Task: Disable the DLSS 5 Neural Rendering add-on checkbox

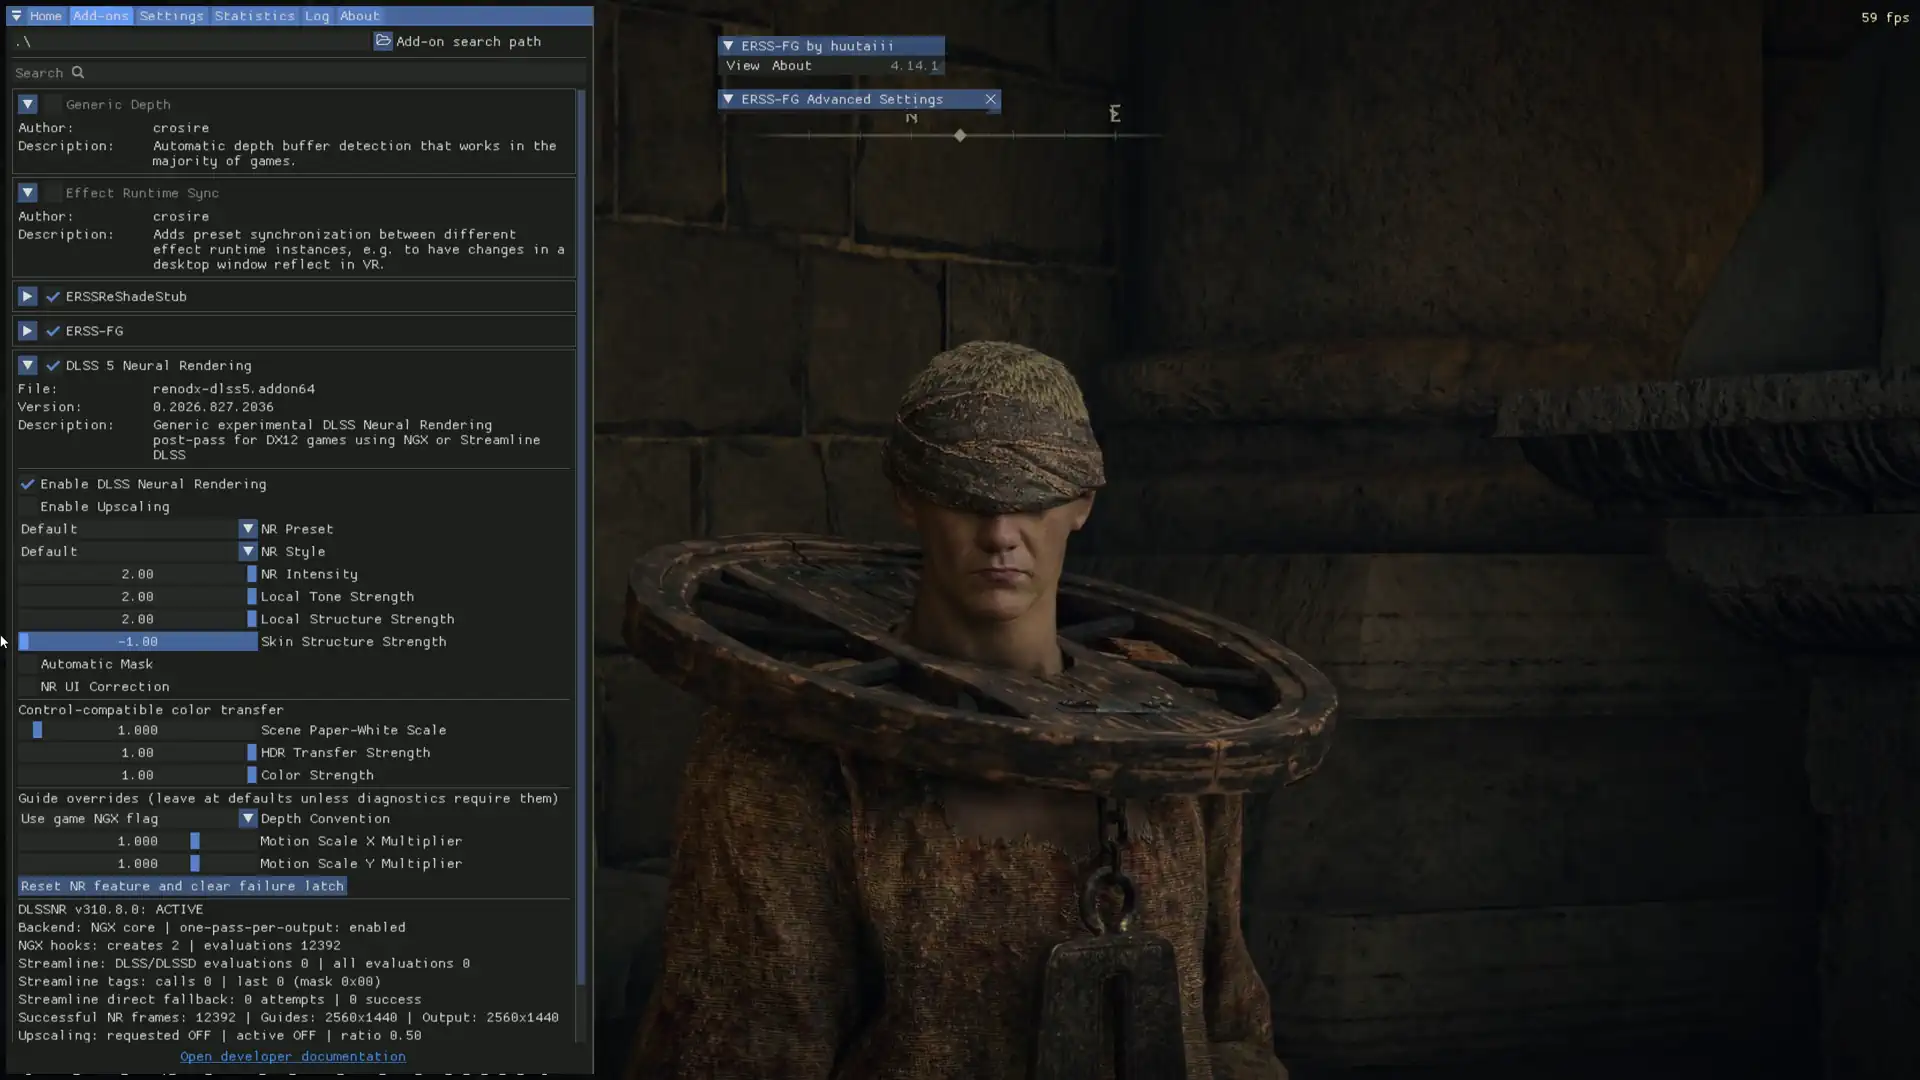Action: point(53,366)
